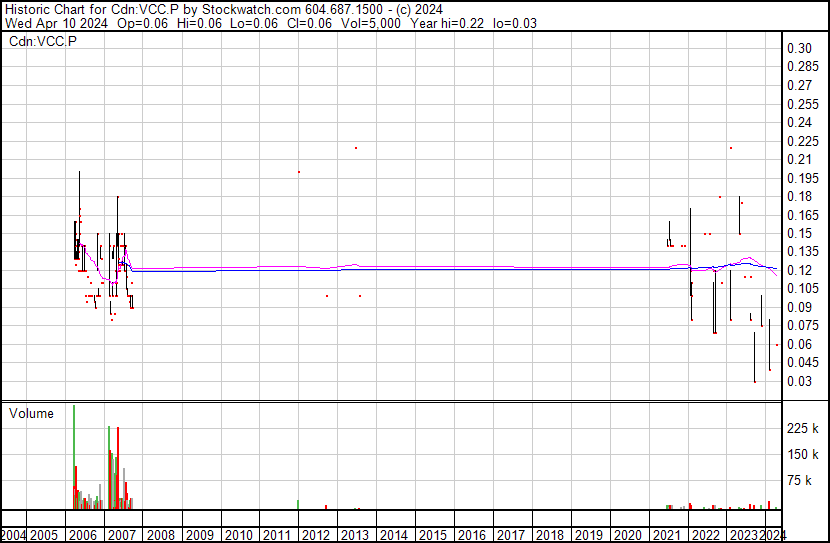Click the 0.12 price axis label

(799, 271)
